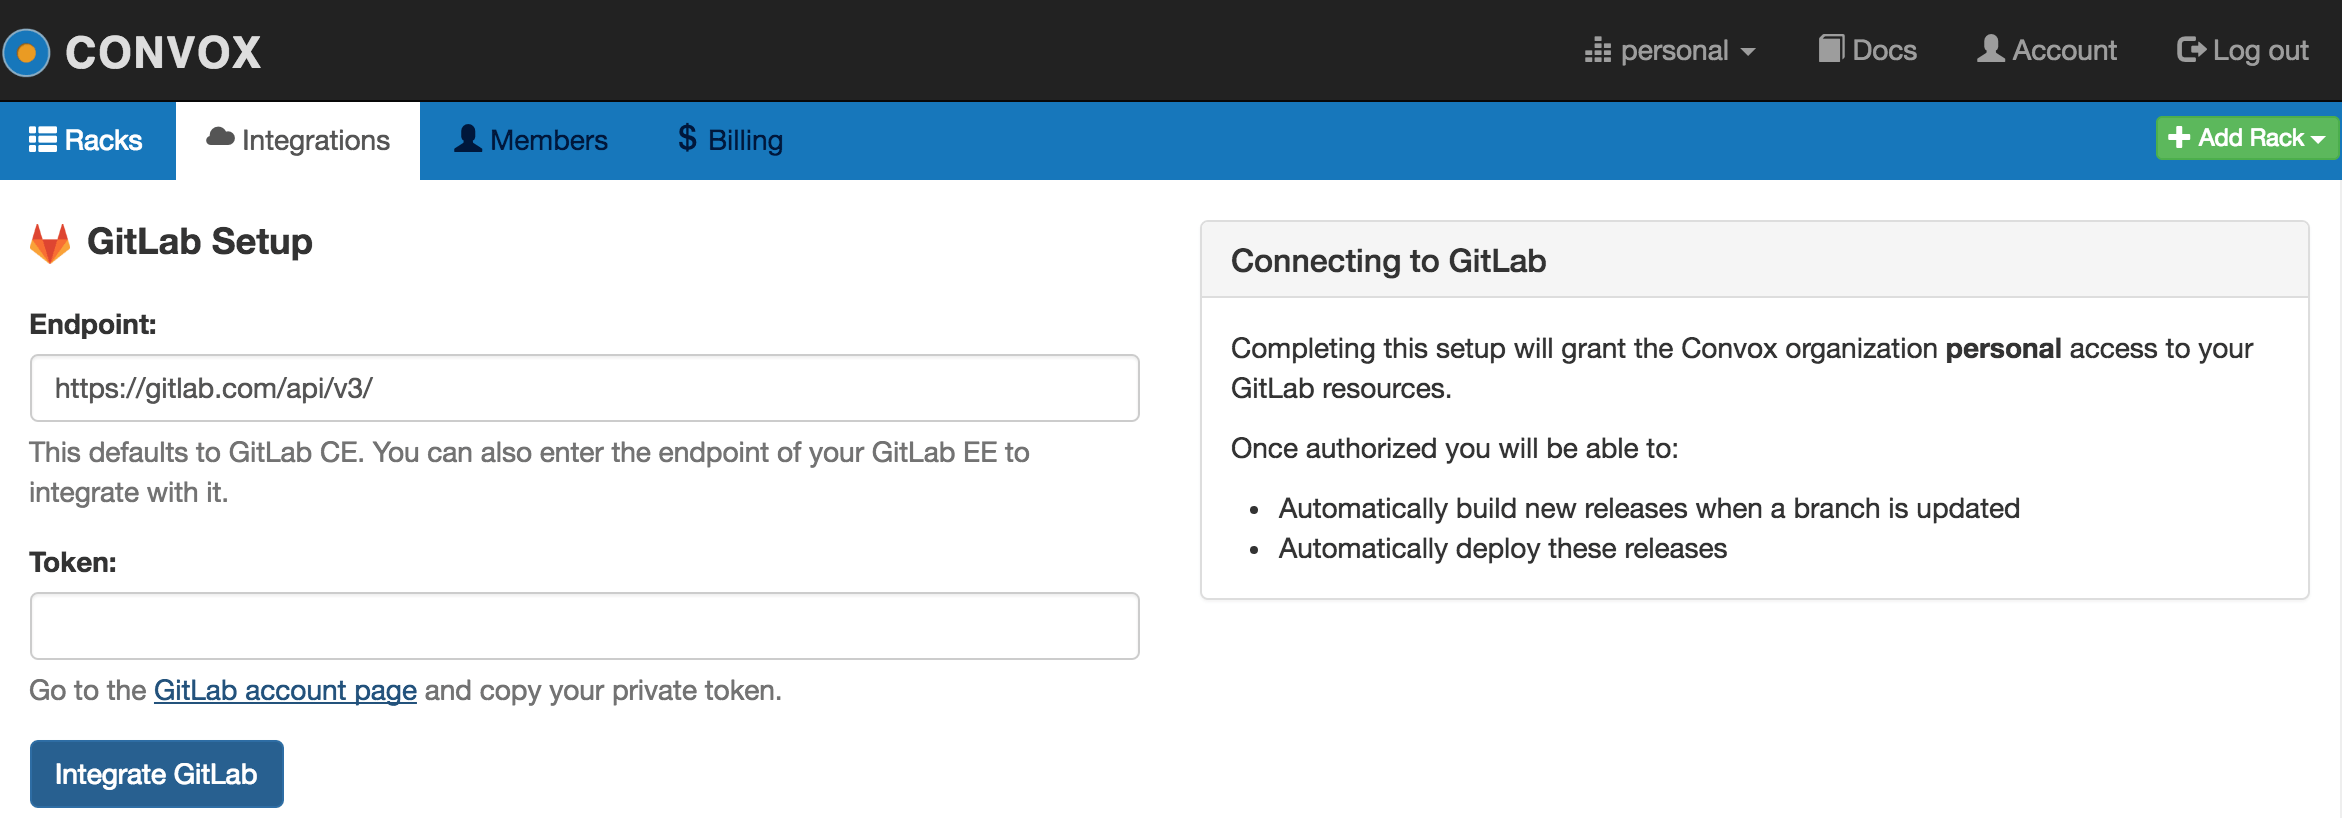This screenshot has width=2342, height=818.
Task: Switch to the Billing tab
Action: (x=730, y=140)
